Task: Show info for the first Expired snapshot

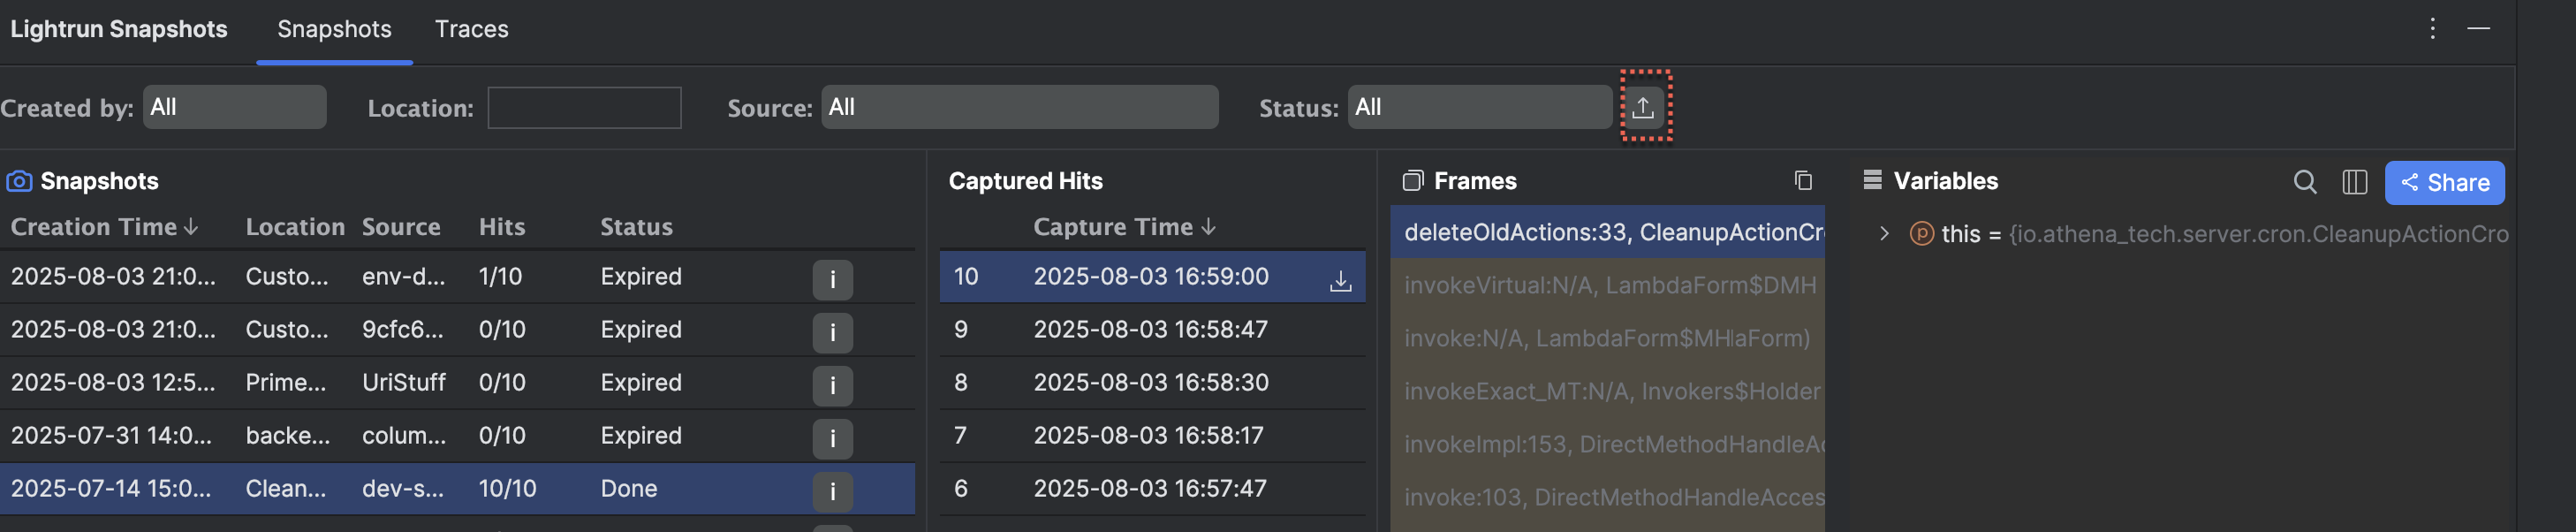Action: coord(832,280)
